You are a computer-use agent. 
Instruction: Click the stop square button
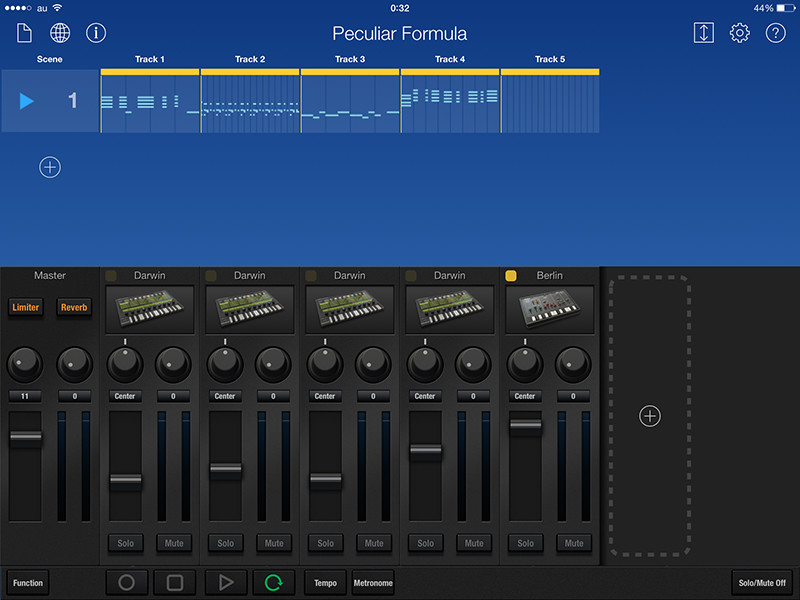click(x=175, y=583)
